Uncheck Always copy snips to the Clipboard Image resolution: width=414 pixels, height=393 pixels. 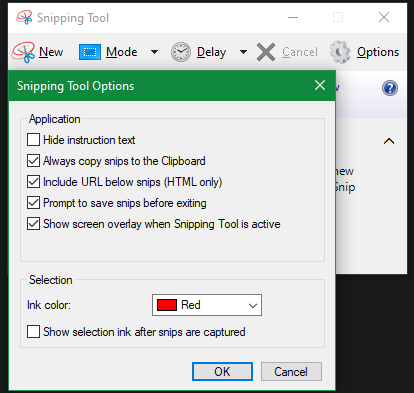point(33,161)
